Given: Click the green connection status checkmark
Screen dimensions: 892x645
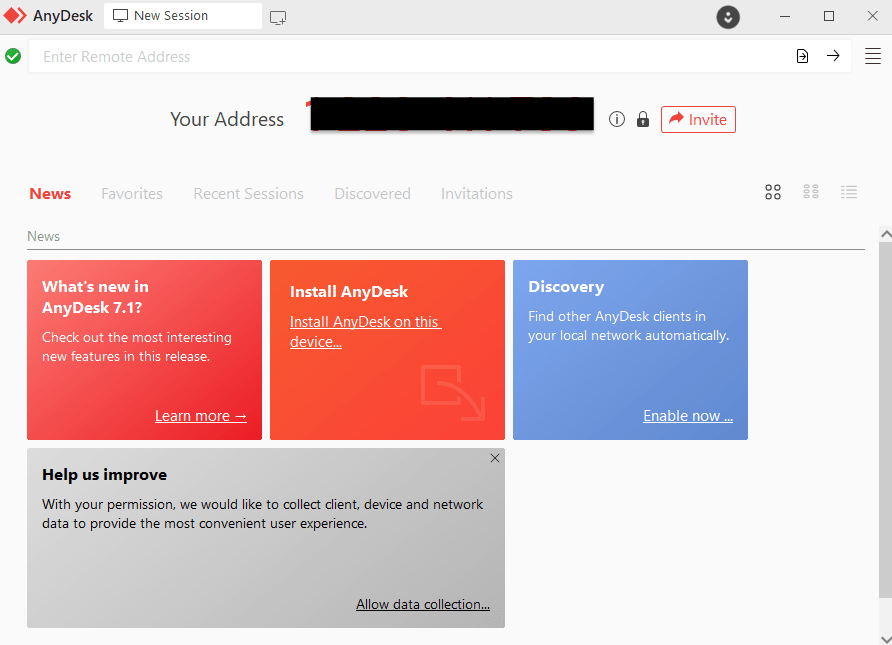Looking at the screenshot, I should click(13, 56).
